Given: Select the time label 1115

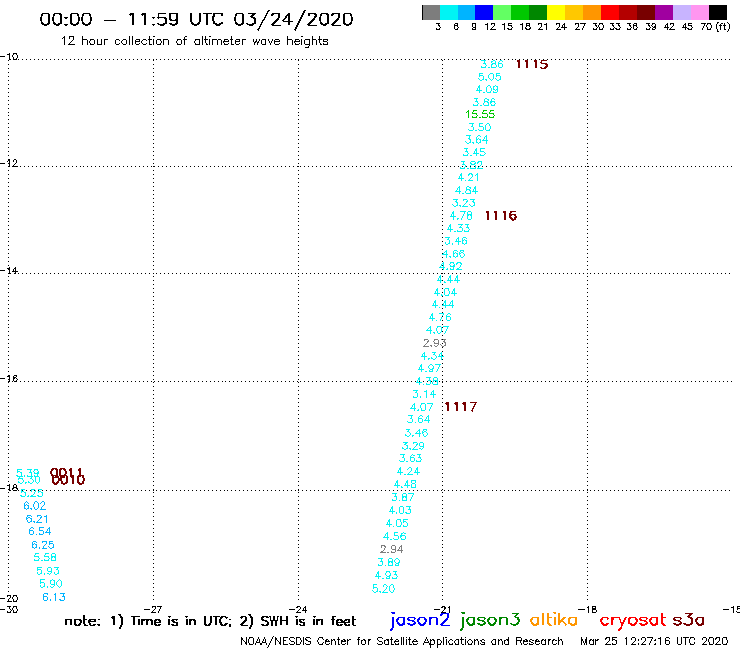Looking at the screenshot, I should coord(532,64).
